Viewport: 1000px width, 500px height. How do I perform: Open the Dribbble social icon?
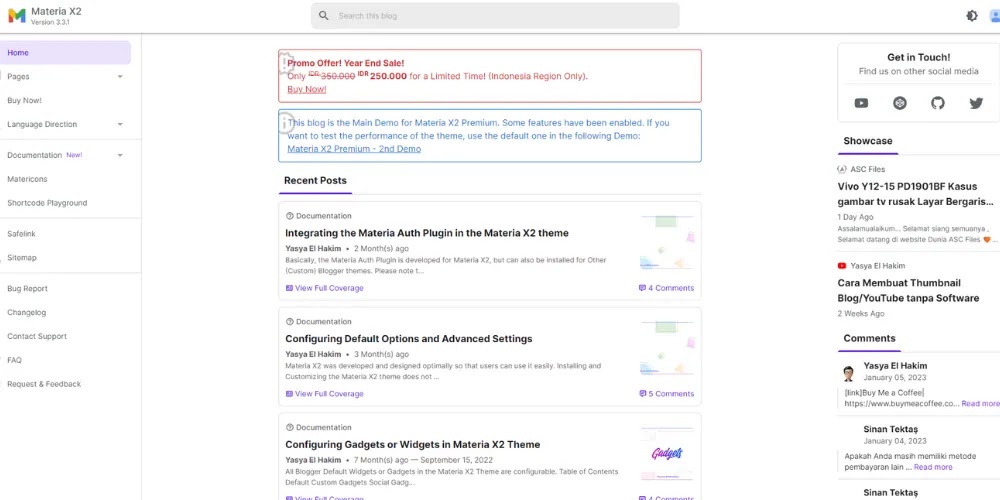pyautogui.click(x=900, y=103)
